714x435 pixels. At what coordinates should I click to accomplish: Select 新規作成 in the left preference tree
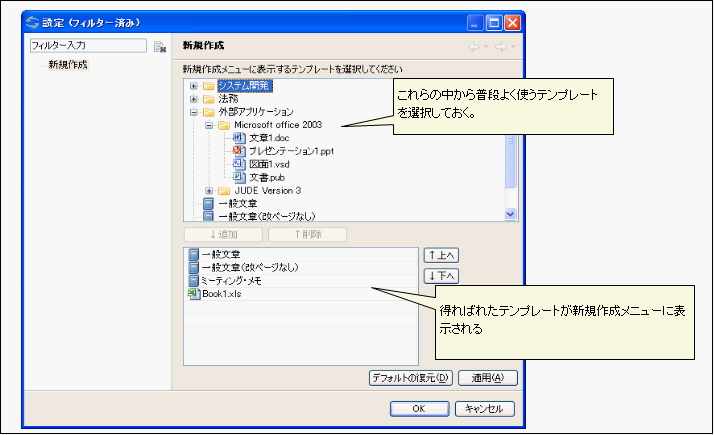(x=68, y=65)
